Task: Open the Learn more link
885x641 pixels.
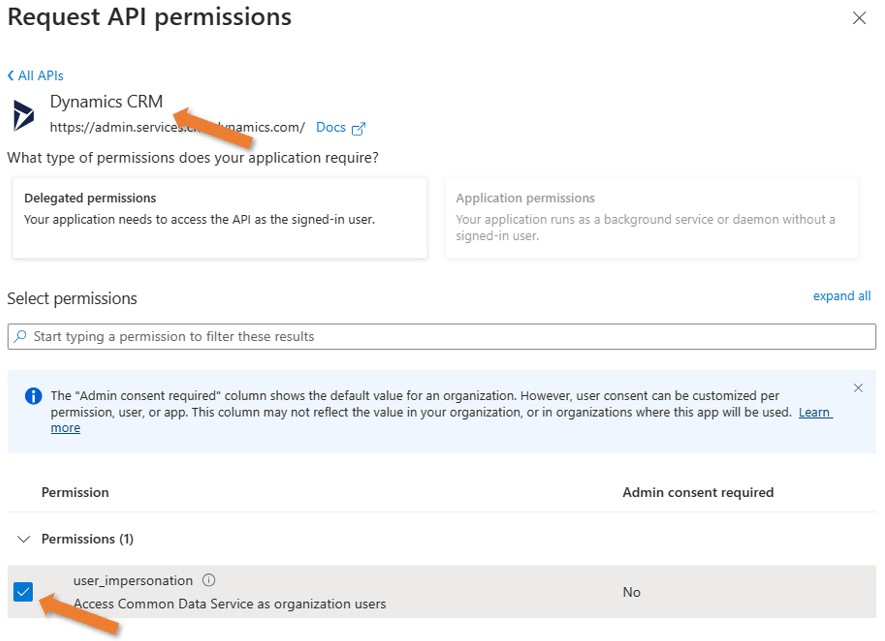Action: click(815, 412)
